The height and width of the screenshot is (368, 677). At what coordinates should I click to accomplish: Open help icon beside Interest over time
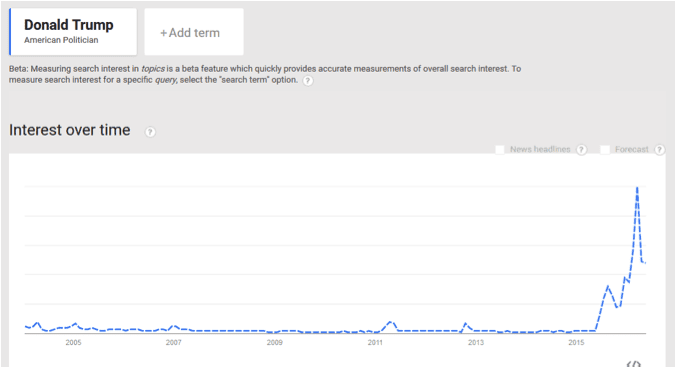click(x=150, y=132)
